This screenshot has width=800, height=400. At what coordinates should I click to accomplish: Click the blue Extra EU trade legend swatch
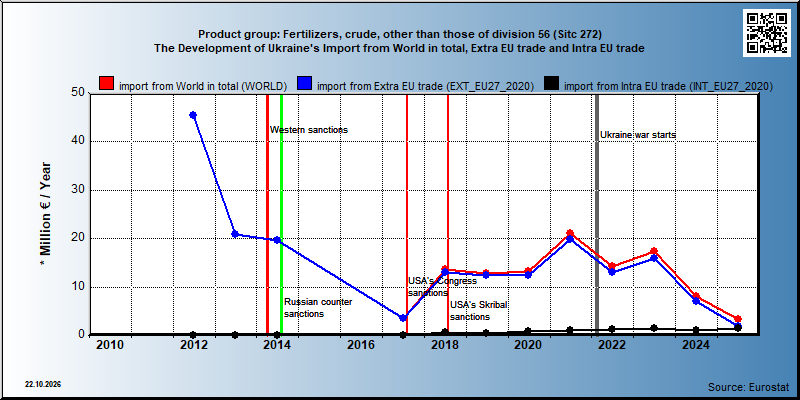coord(305,84)
